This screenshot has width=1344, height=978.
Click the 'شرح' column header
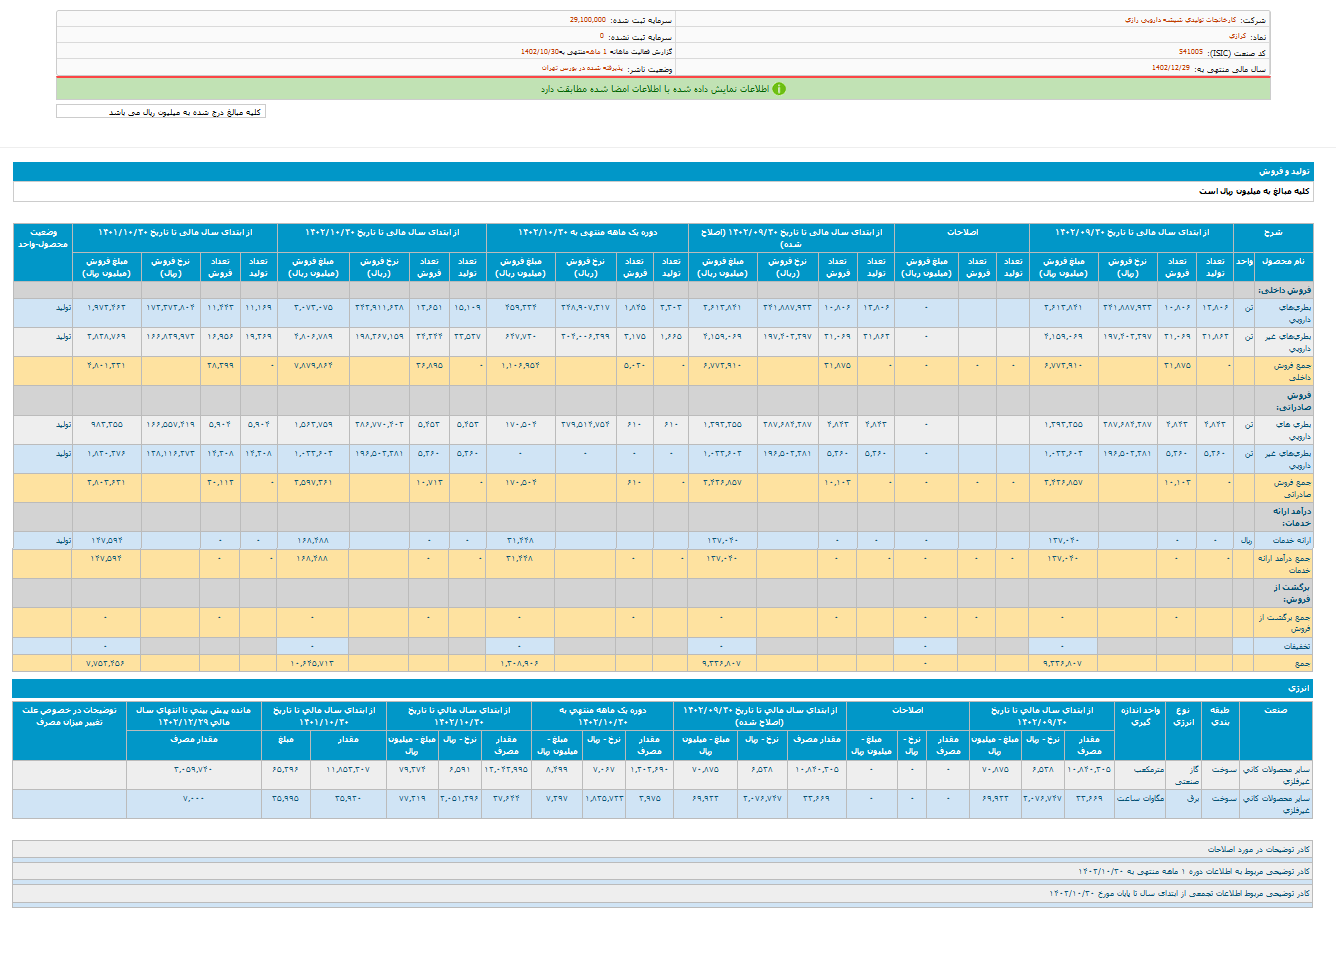point(1272,232)
